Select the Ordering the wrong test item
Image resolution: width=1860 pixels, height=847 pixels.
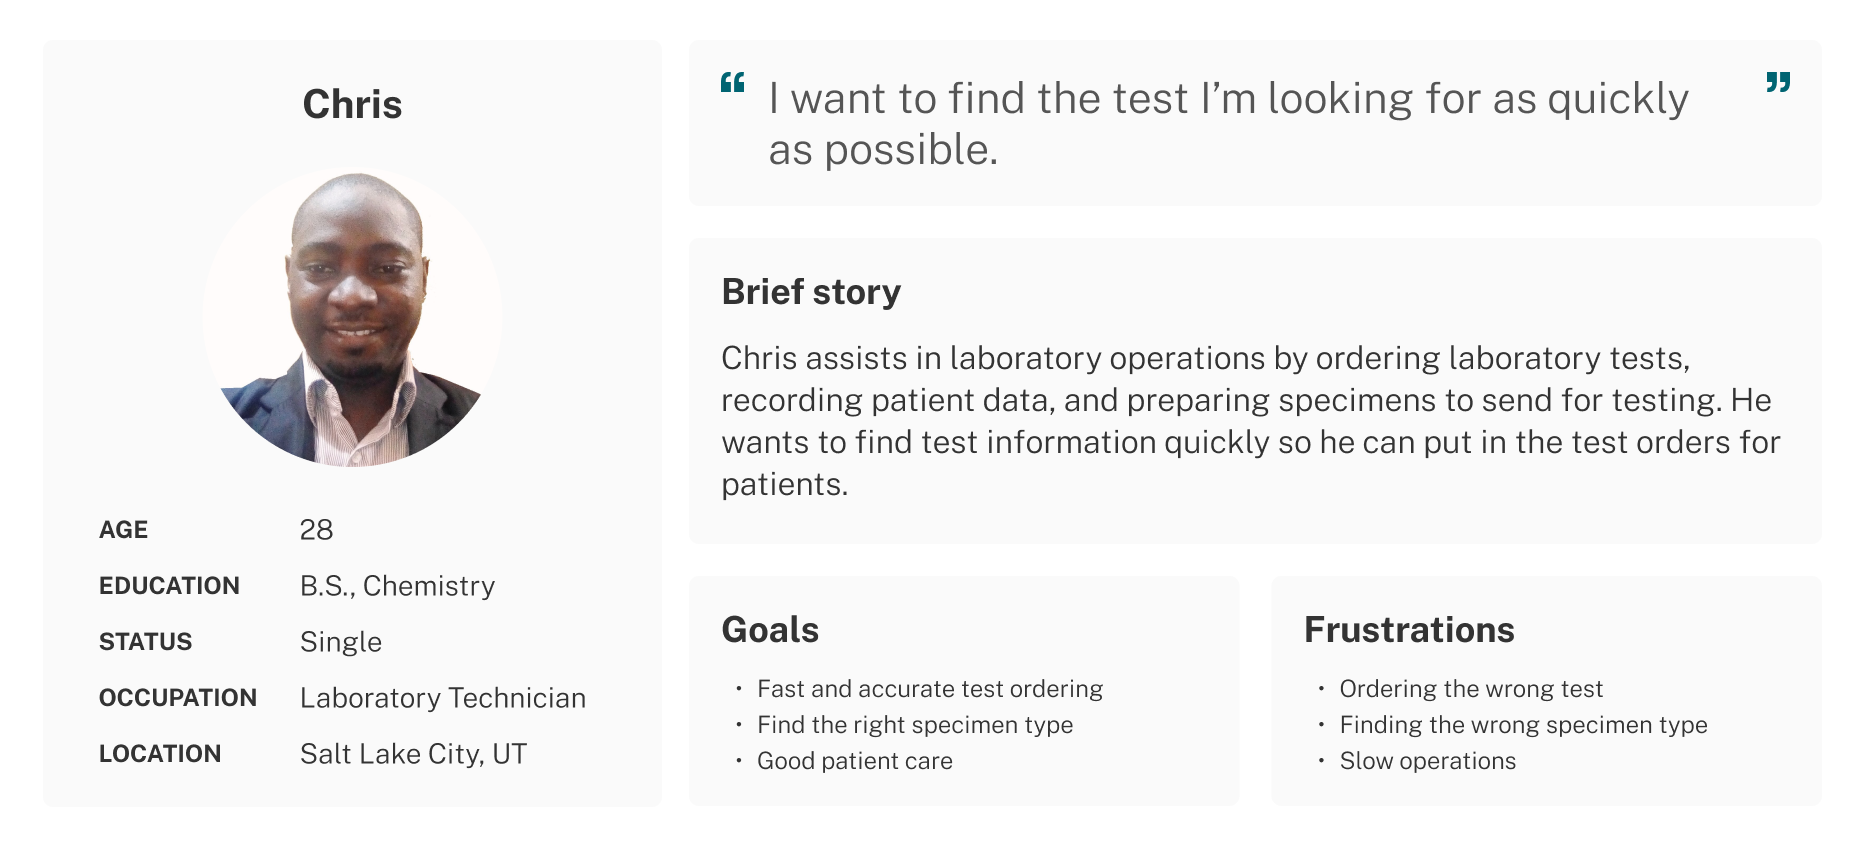[1471, 689]
